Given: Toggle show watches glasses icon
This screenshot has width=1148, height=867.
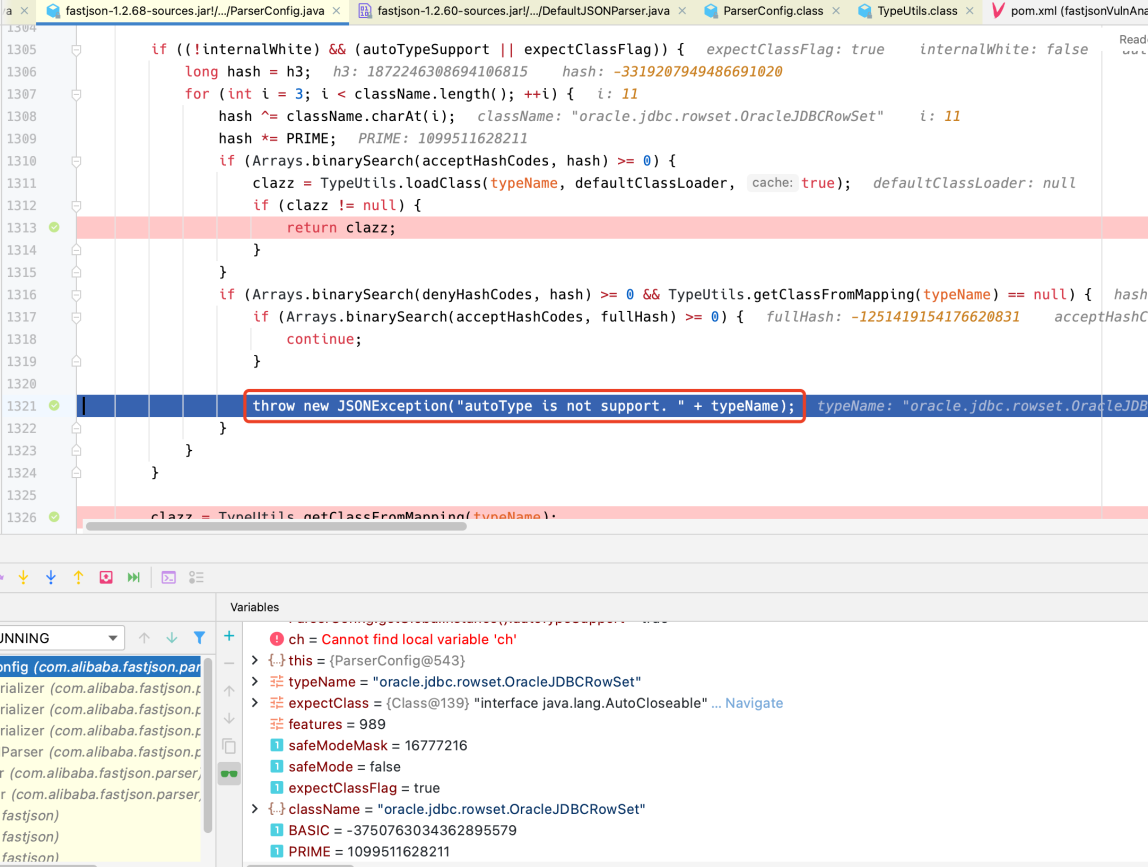Looking at the screenshot, I should [x=229, y=773].
